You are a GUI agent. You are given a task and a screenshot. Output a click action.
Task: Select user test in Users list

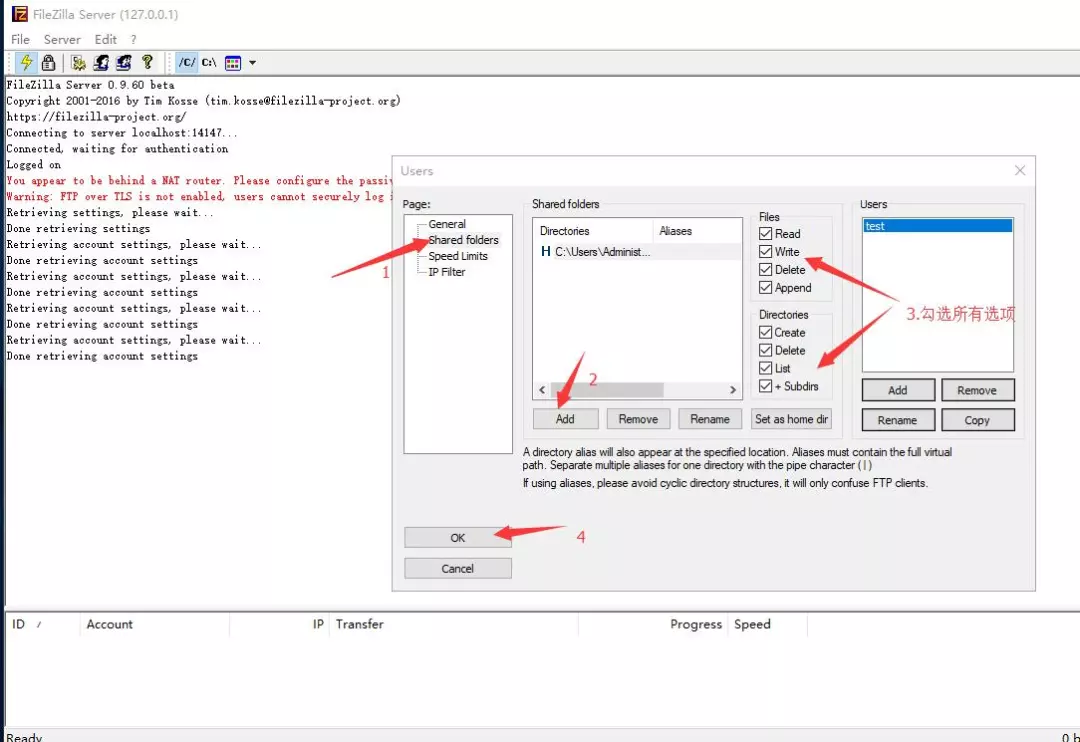click(x=937, y=226)
